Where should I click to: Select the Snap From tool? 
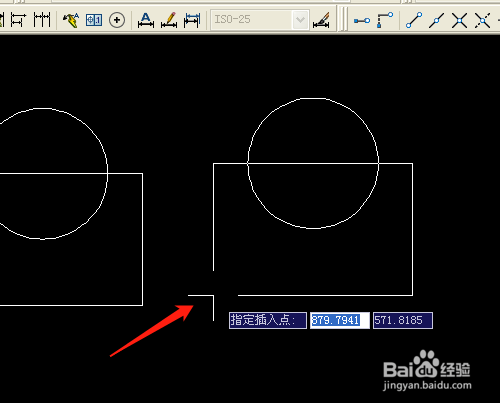[x=385, y=20]
